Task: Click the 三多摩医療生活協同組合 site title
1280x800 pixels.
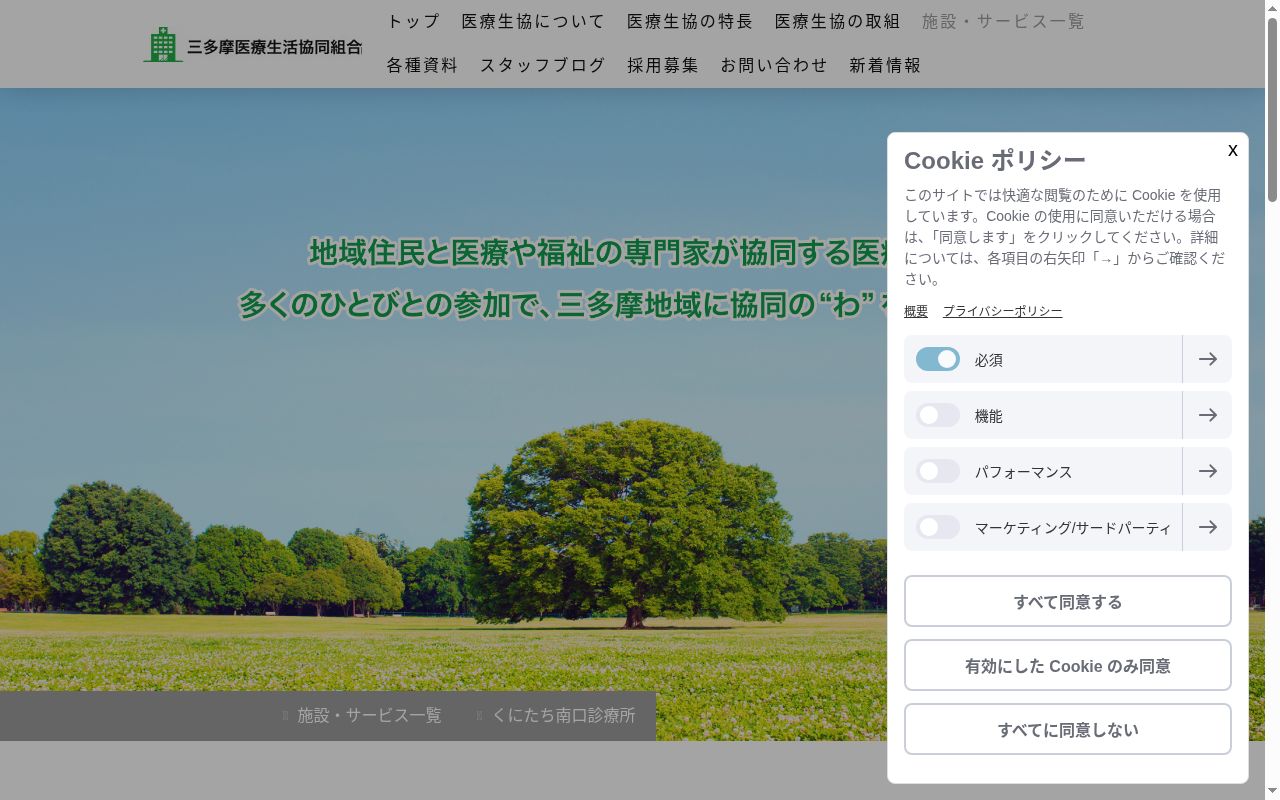Action: (x=274, y=47)
